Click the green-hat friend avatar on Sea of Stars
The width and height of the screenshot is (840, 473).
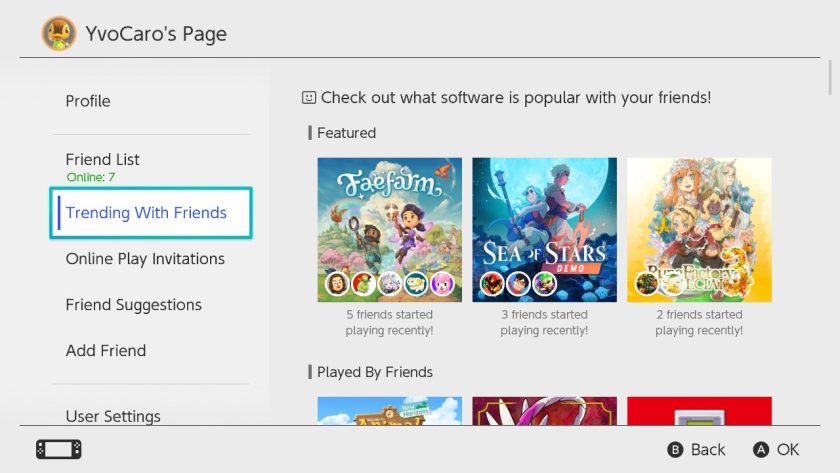pos(544,284)
